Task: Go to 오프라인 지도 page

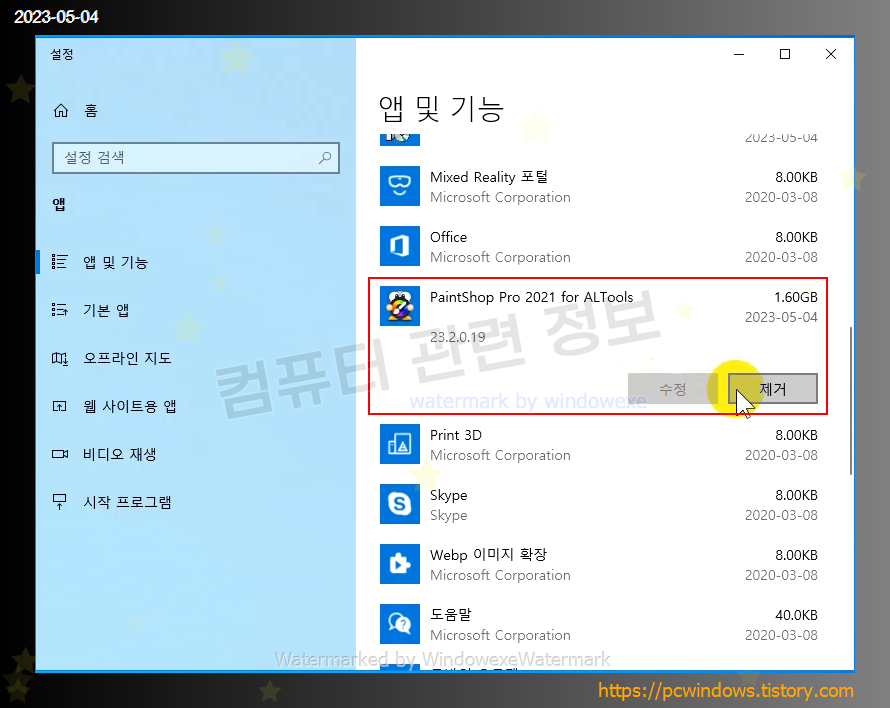Action: pyautogui.click(x=127, y=358)
